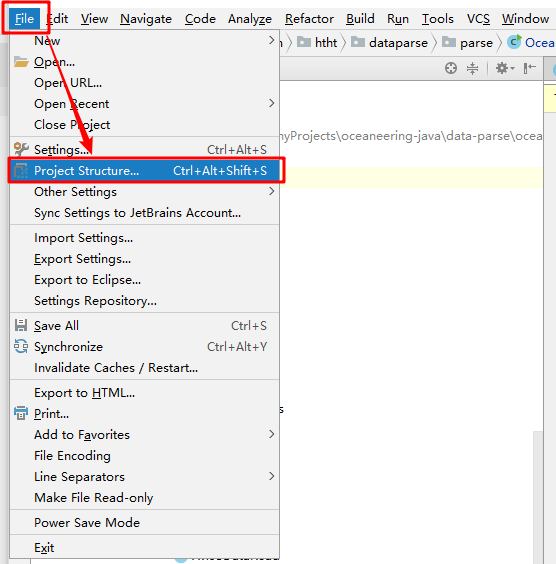This screenshot has height=564, width=556.
Task: Click the Open folder icon
Action: (x=21, y=62)
